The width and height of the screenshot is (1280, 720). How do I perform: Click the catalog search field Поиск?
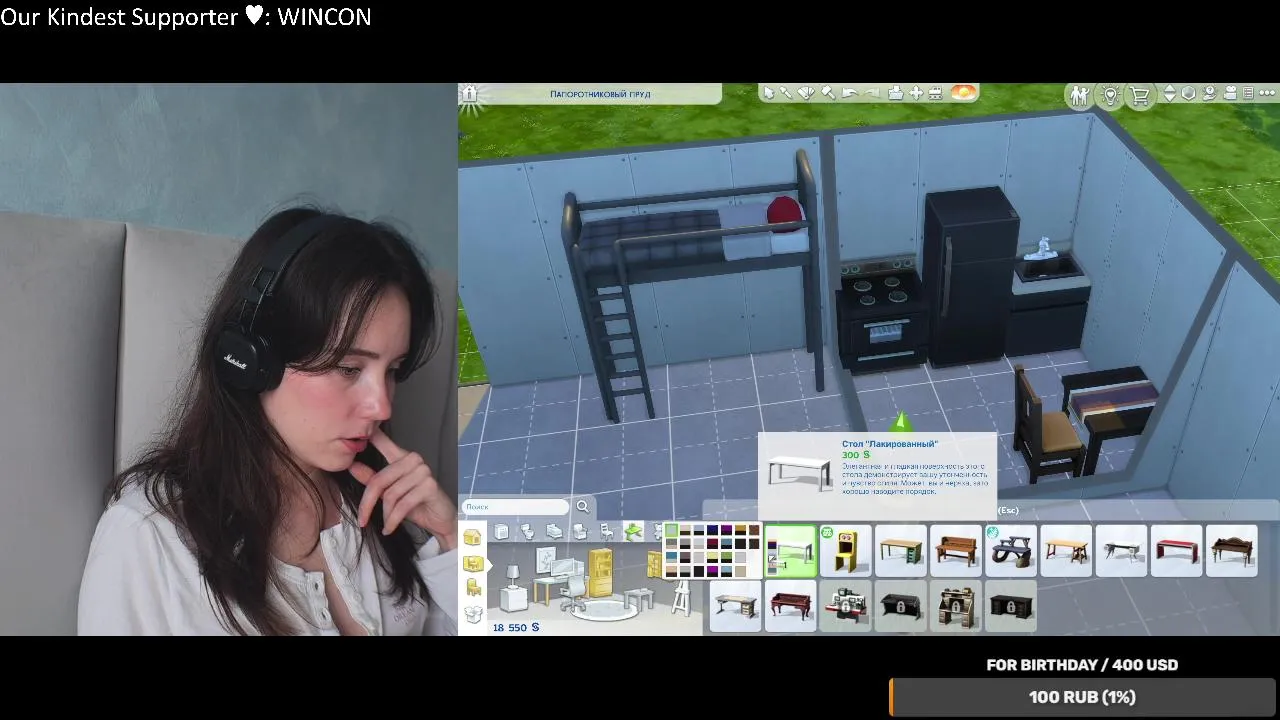[x=515, y=507]
